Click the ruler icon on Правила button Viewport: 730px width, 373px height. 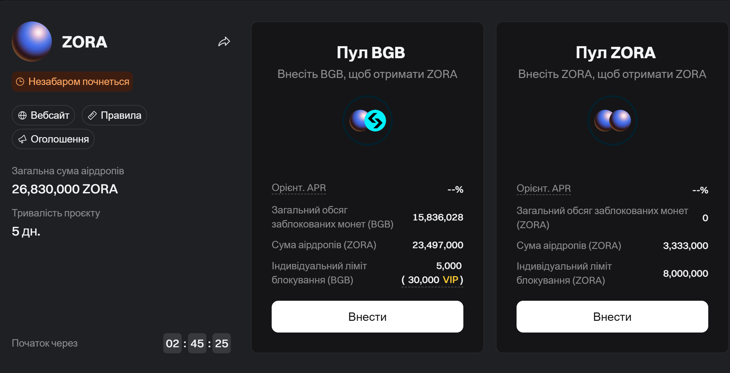pyautogui.click(x=92, y=115)
